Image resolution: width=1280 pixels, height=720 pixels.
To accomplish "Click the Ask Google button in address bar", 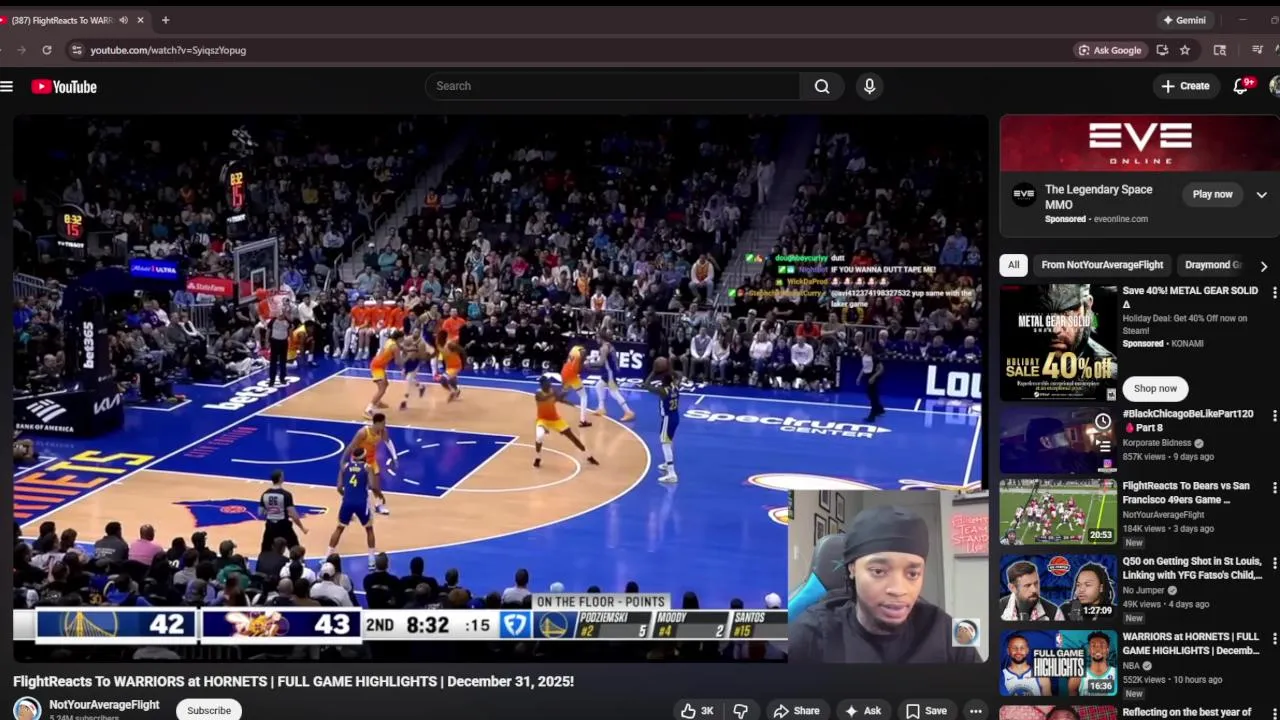I will point(1109,50).
